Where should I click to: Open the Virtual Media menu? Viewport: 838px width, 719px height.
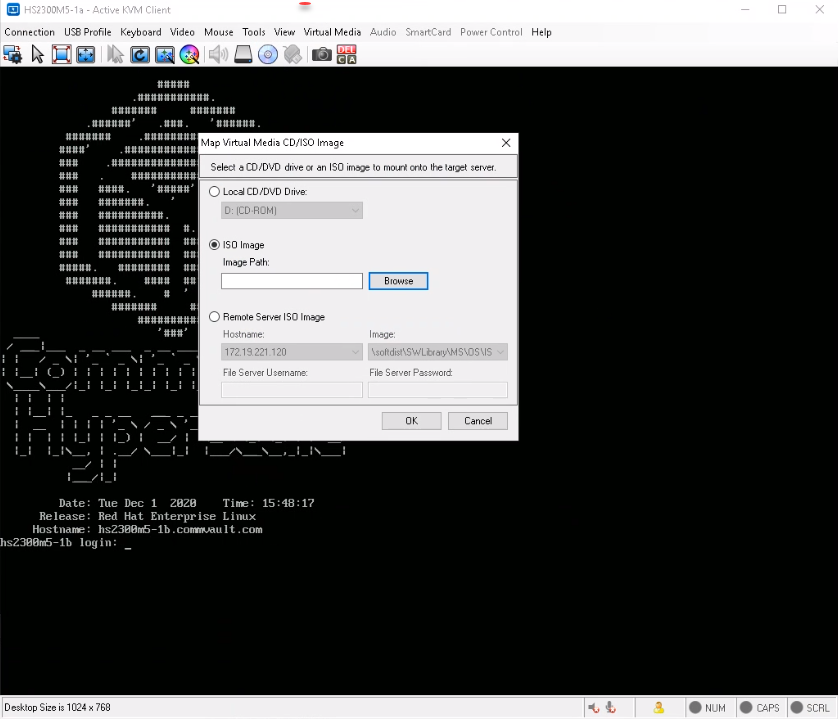click(332, 31)
